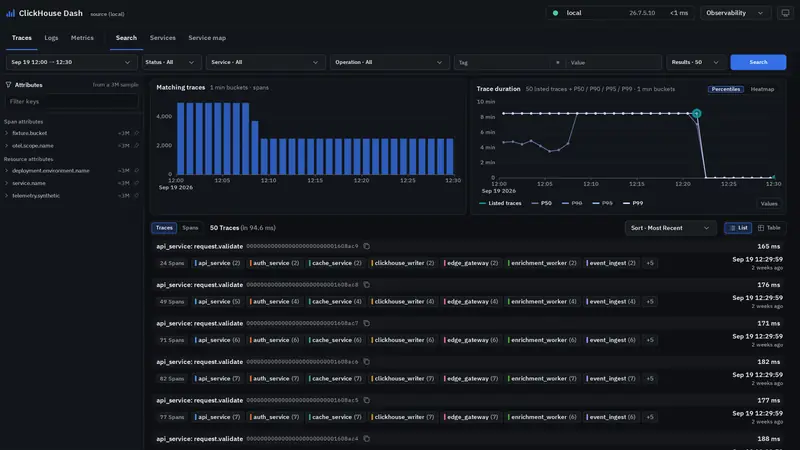Copy trace ID ending in 1608ac4
The width and height of the screenshot is (800, 450).
366,439
